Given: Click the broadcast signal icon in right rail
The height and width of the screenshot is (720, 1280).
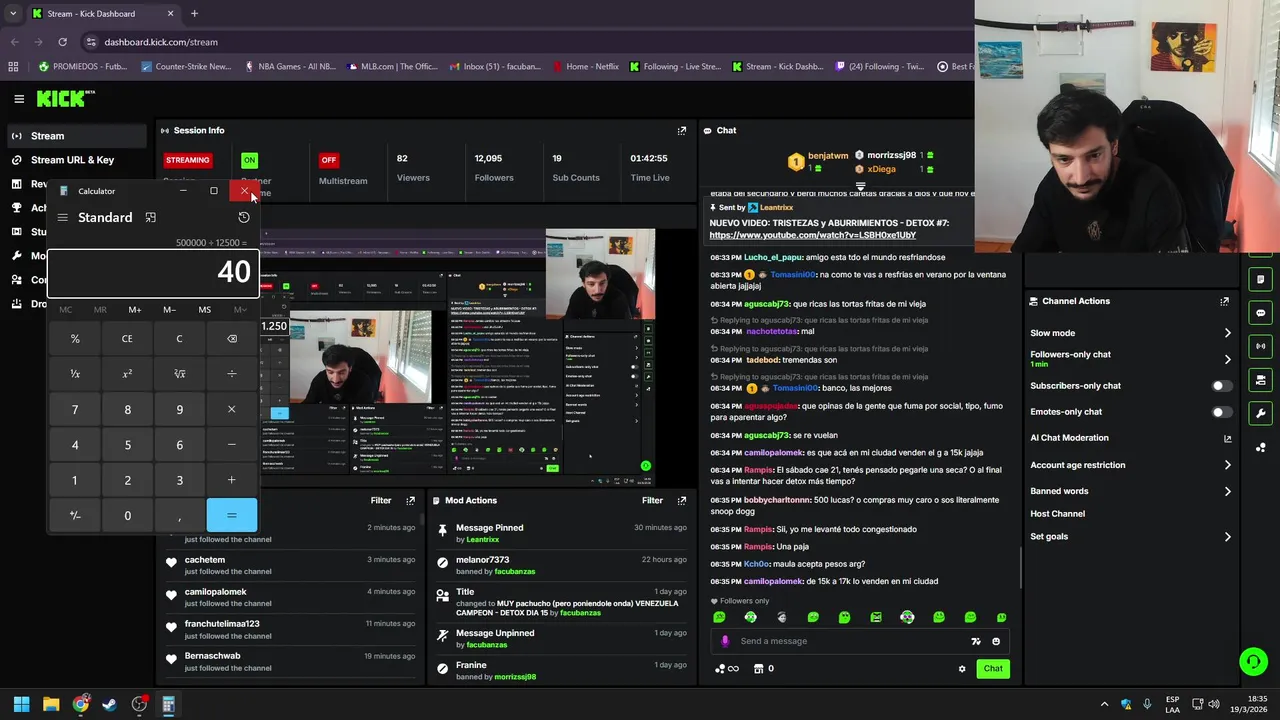Looking at the screenshot, I should click(1260, 346).
